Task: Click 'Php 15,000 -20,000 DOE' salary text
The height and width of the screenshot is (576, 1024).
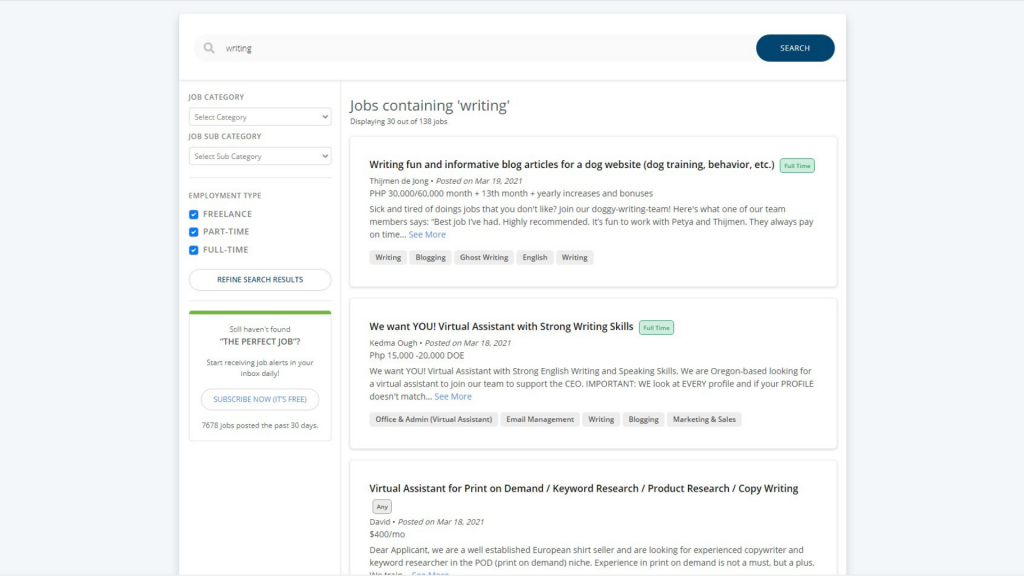Action: [x=417, y=355]
